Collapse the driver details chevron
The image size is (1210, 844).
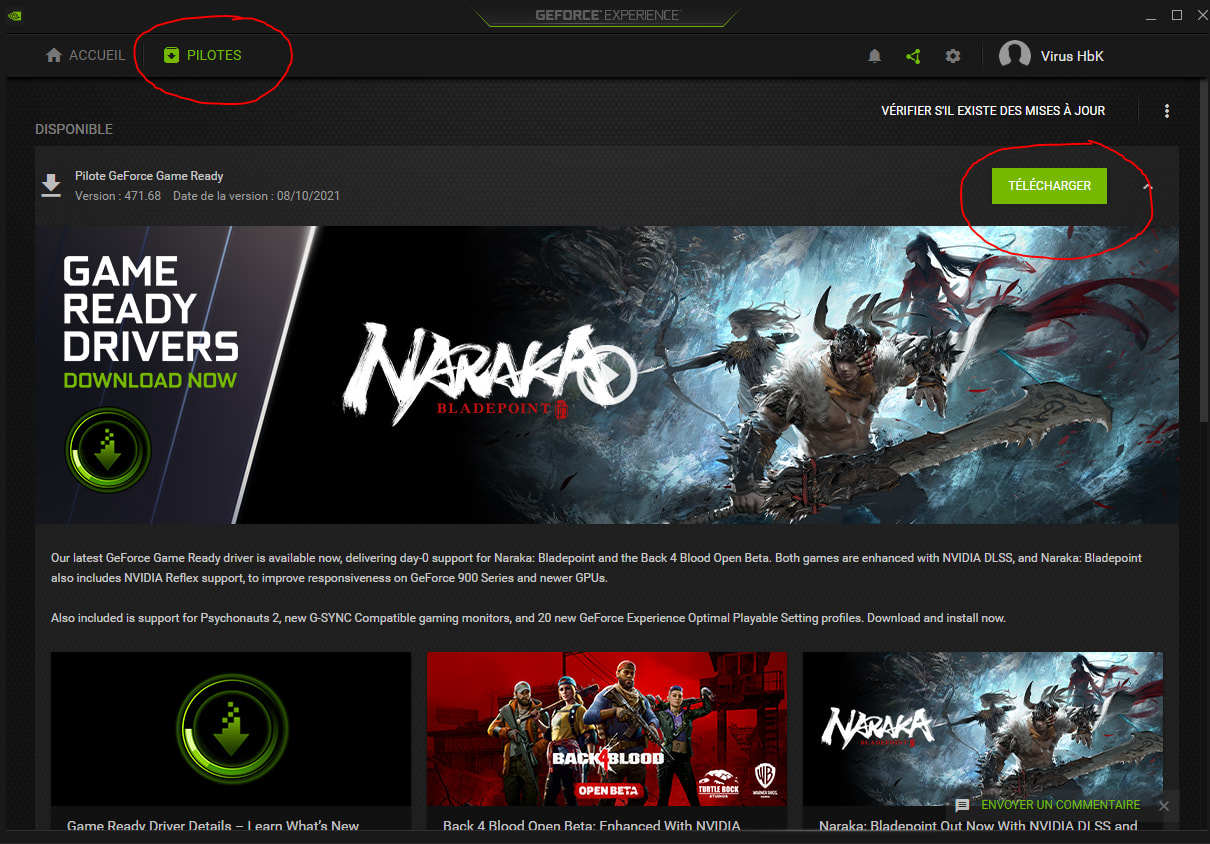(x=1148, y=186)
